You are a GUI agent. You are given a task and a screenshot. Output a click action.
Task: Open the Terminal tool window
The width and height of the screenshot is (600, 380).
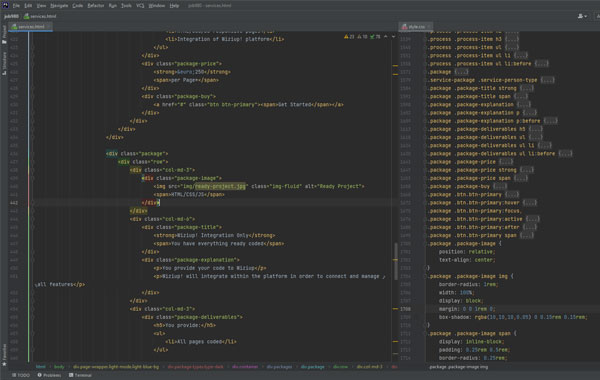[80, 375]
